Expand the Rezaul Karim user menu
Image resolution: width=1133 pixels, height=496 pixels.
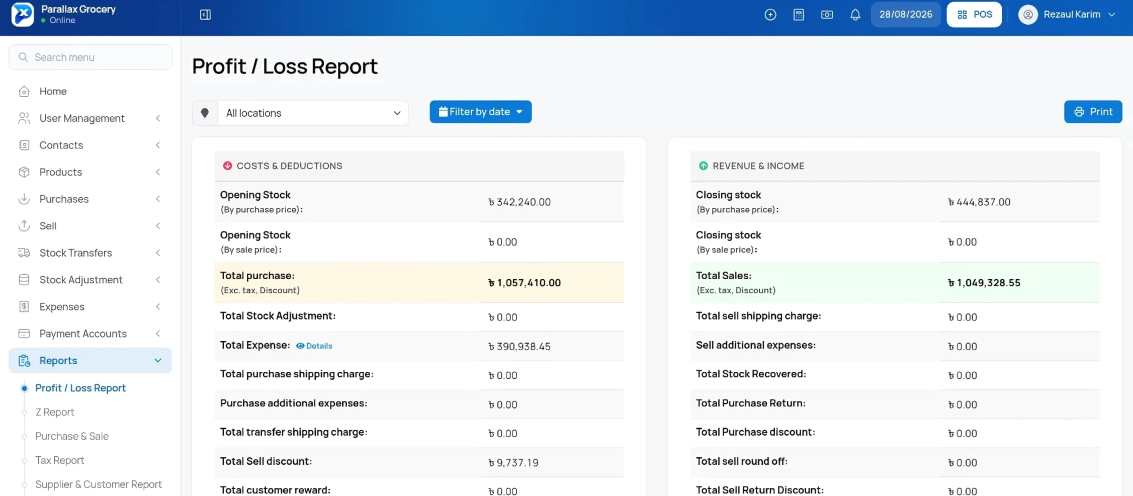[1068, 14]
